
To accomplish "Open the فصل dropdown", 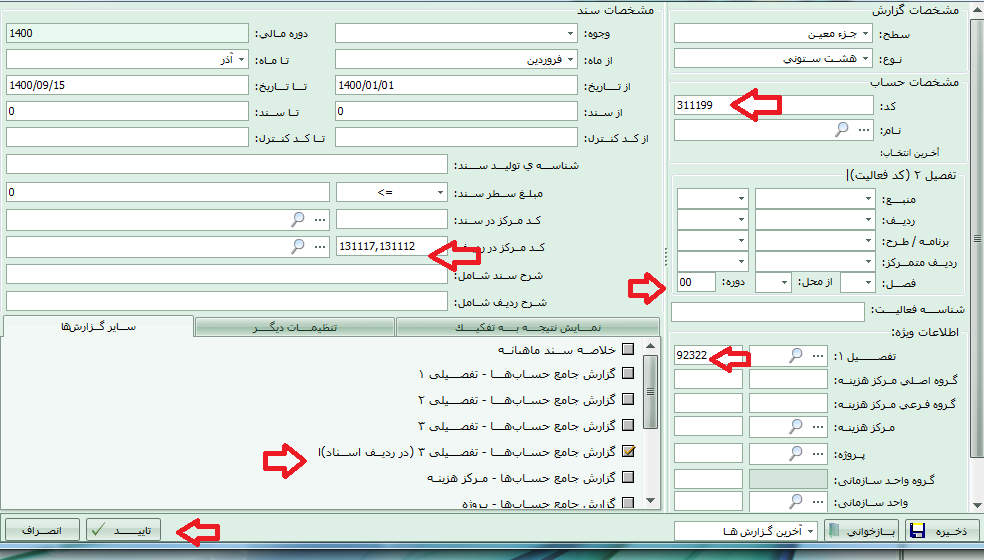I will click(868, 283).
